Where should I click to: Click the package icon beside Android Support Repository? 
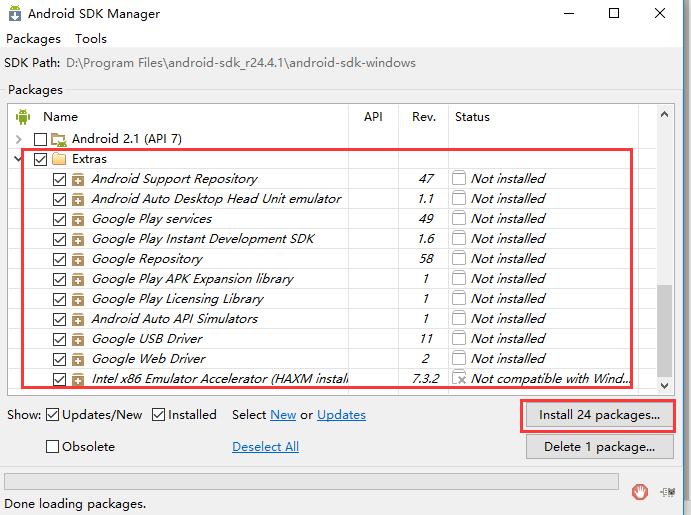pos(78,179)
